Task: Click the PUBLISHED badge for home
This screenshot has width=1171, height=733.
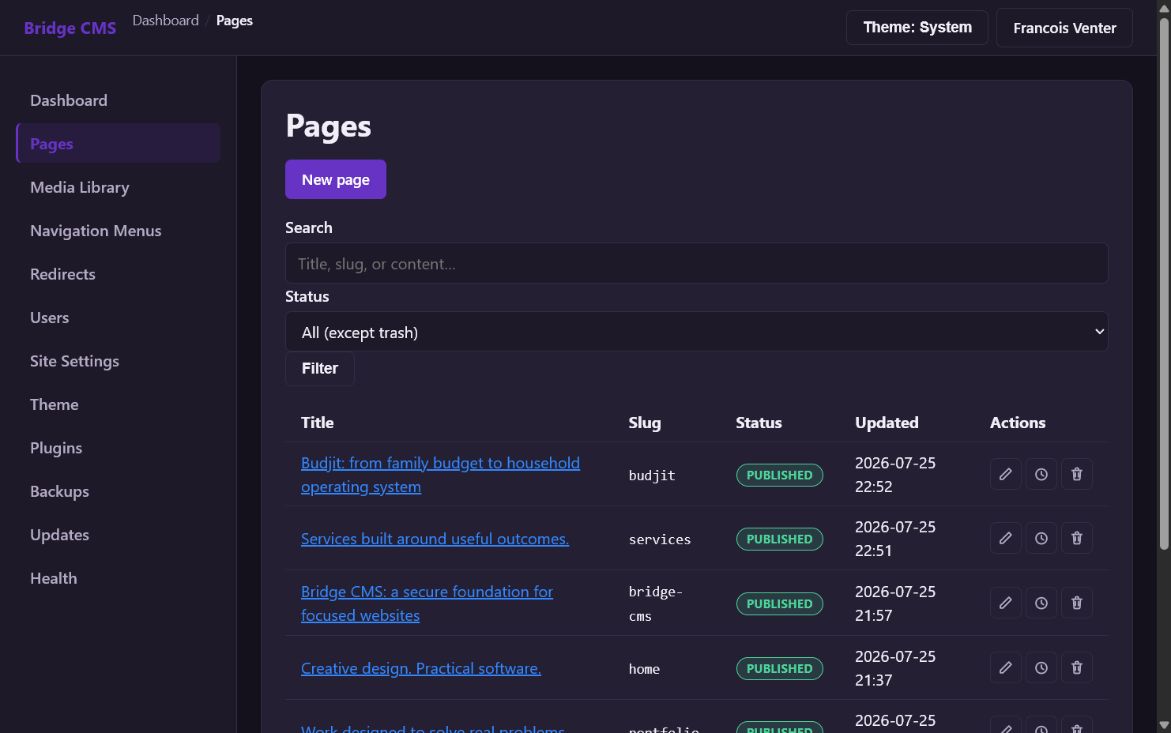Action: click(x=779, y=668)
